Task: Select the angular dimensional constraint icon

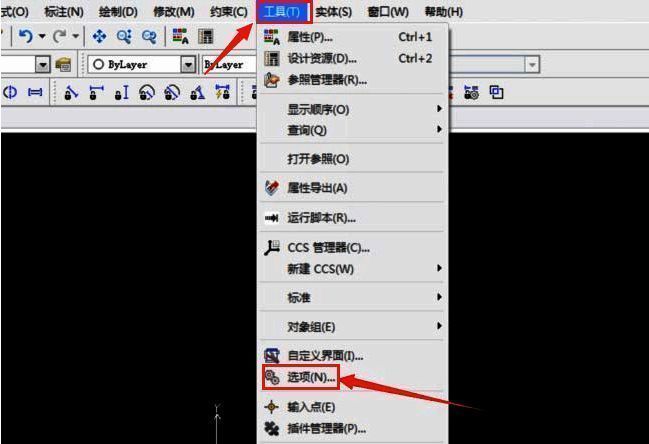Action: [197, 92]
